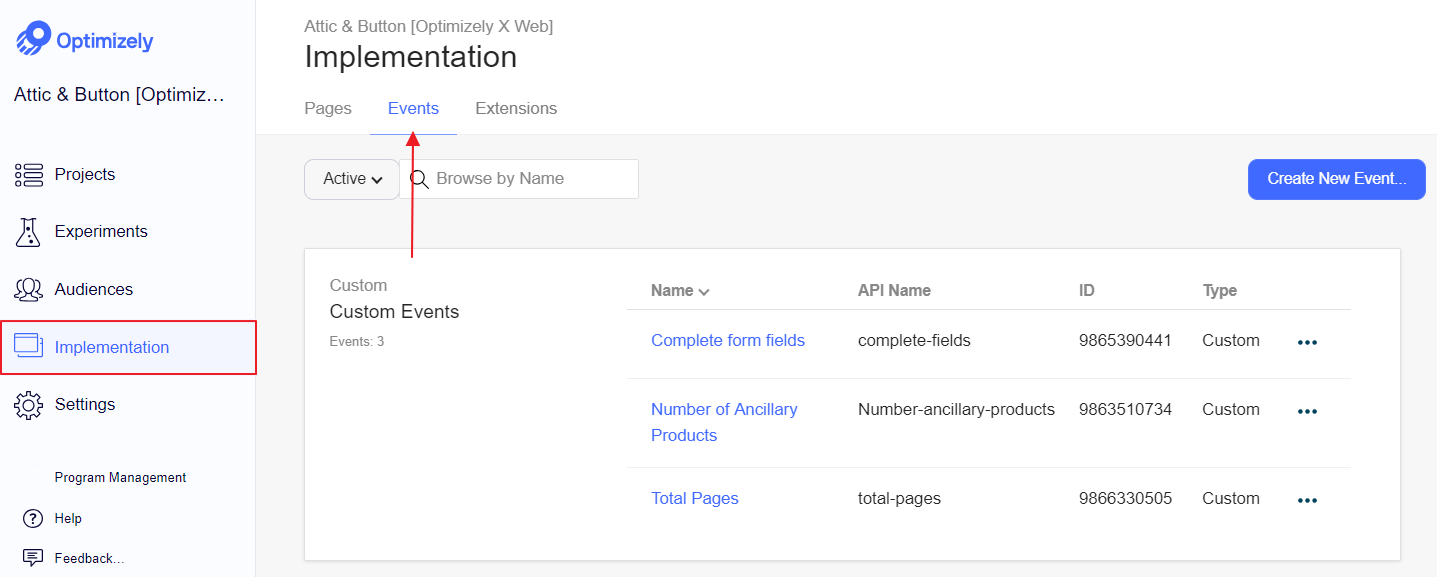Switch to the Pages tab
Image resolution: width=1437 pixels, height=577 pixels.
328,108
